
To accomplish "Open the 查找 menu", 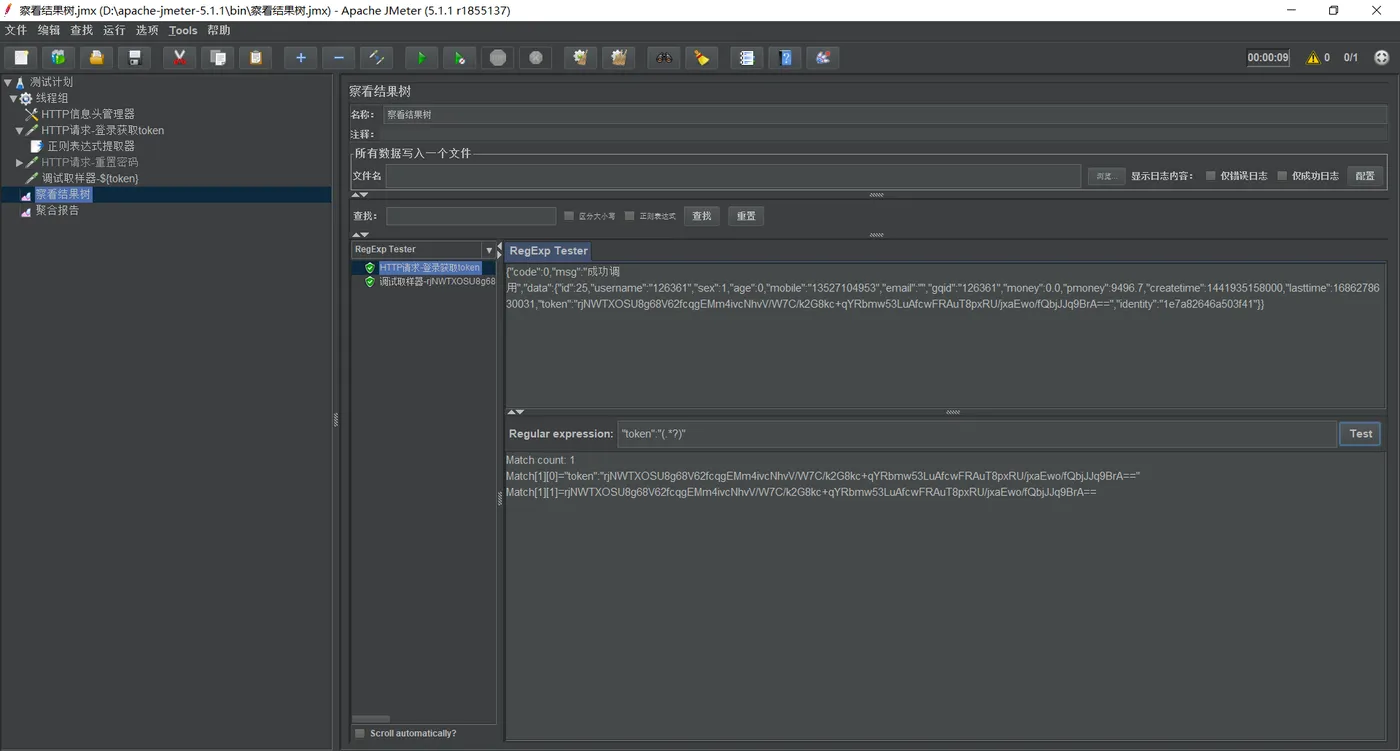I will 82,31.
